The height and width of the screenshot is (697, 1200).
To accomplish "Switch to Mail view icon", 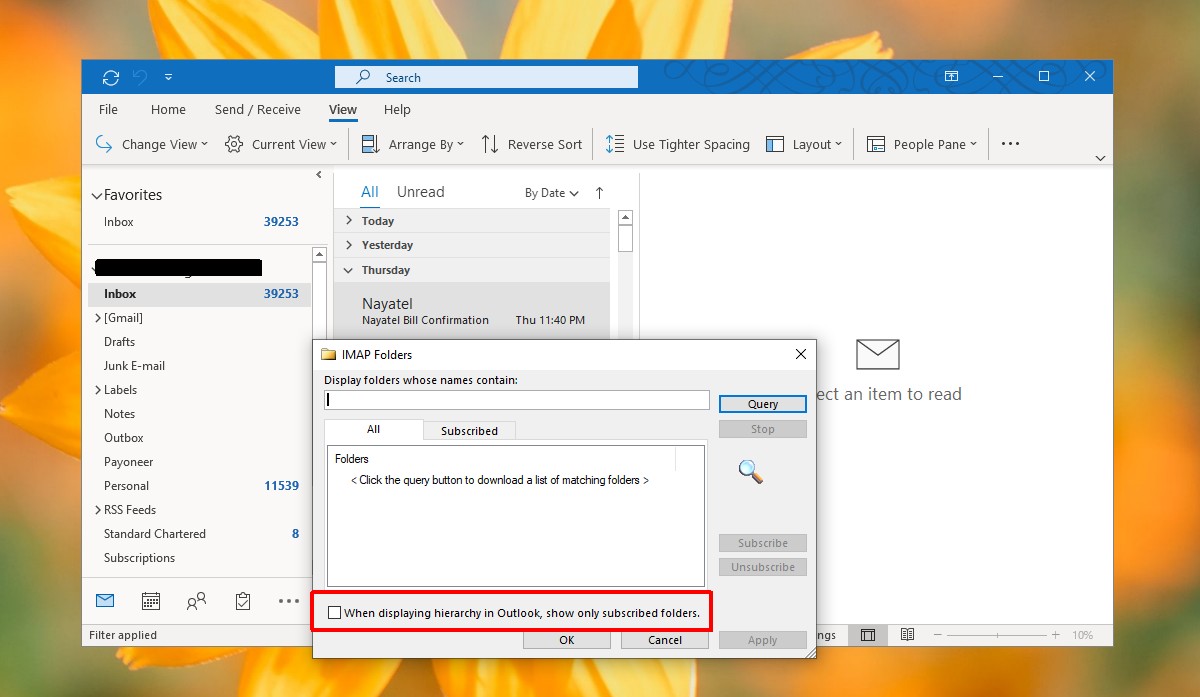I will point(105,601).
